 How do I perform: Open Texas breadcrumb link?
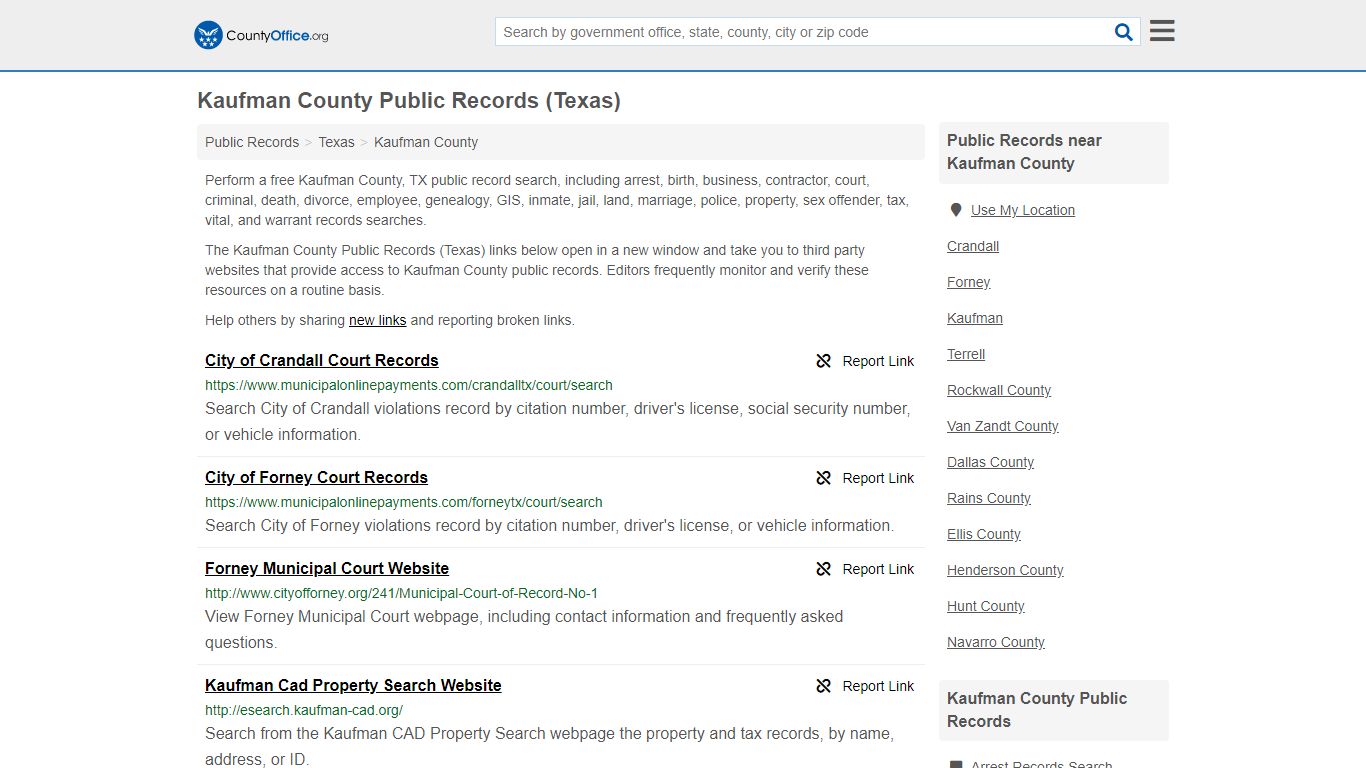[336, 142]
